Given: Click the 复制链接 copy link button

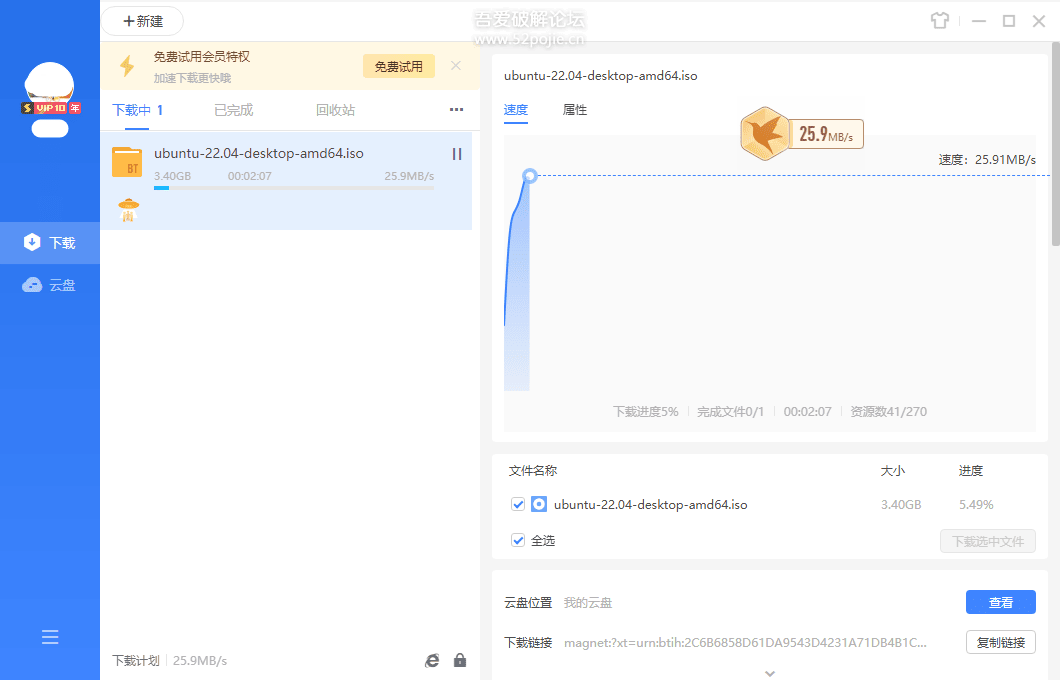Looking at the screenshot, I should 1001,642.
